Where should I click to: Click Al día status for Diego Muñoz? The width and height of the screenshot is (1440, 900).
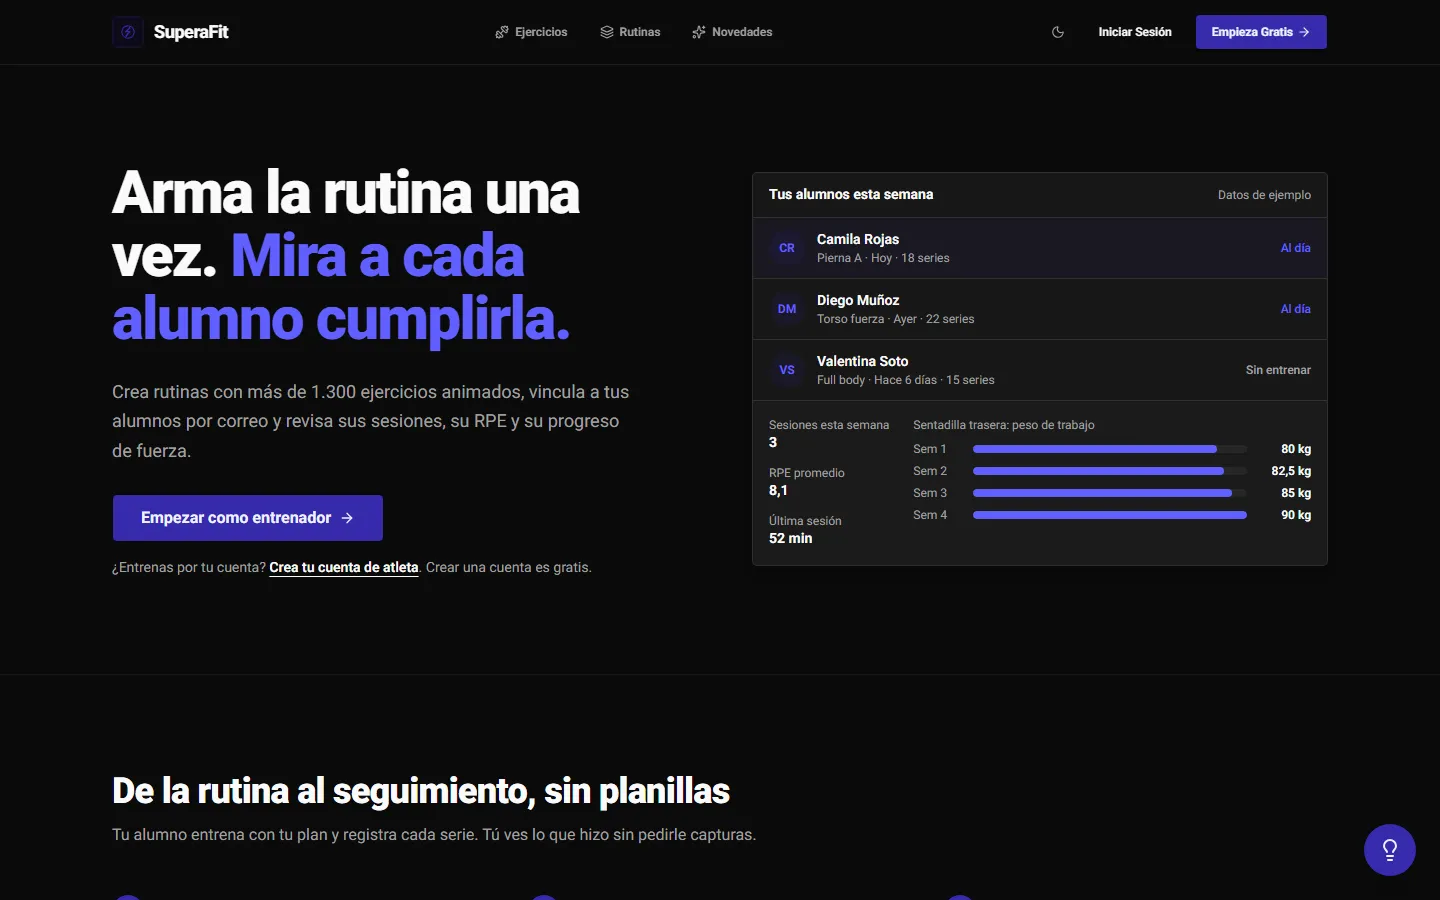[x=1295, y=309]
